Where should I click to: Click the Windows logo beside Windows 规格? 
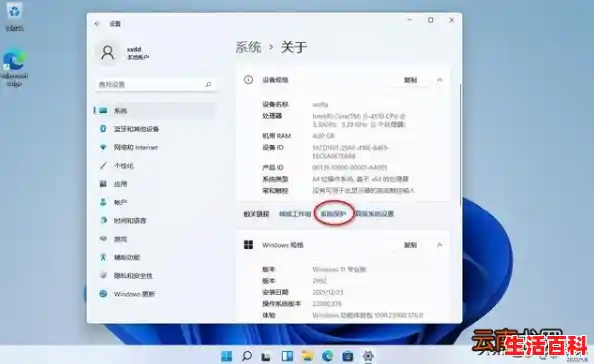(x=249, y=245)
